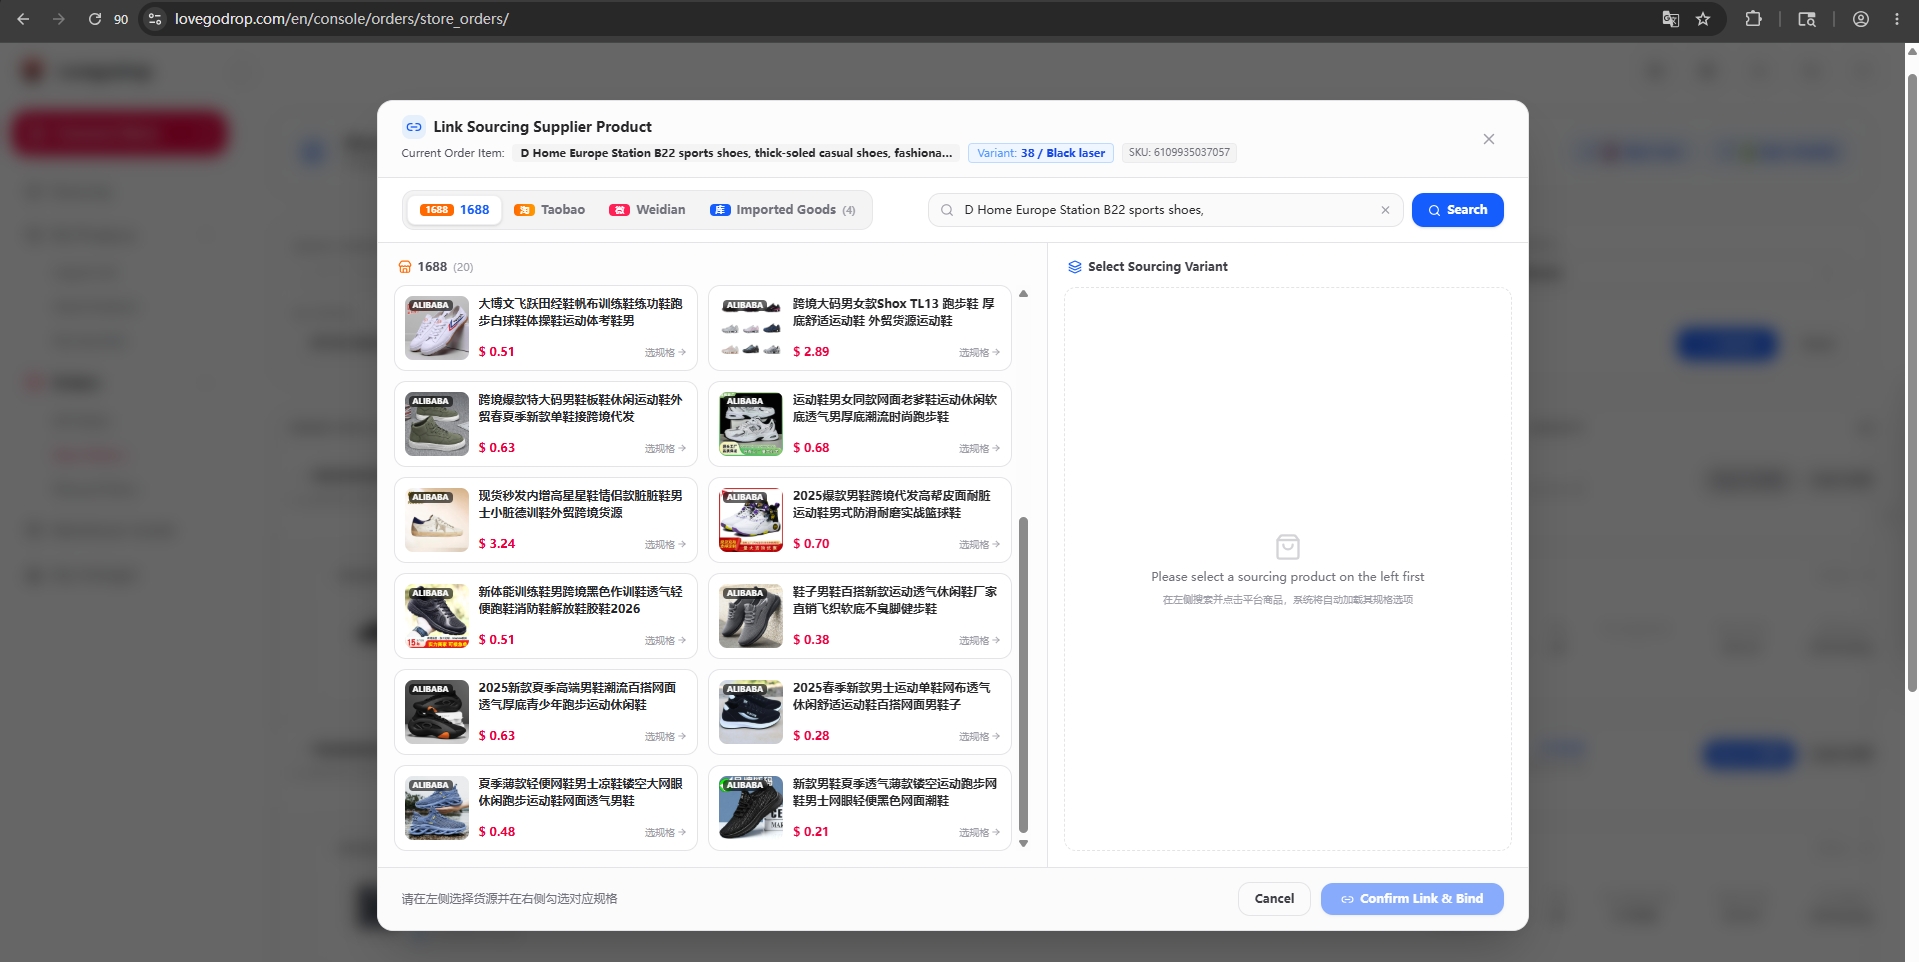Viewport: 1919px width, 962px height.
Task: Open green canvas shoe thumbnail priced $0.63
Action: [x=437, y=424]
